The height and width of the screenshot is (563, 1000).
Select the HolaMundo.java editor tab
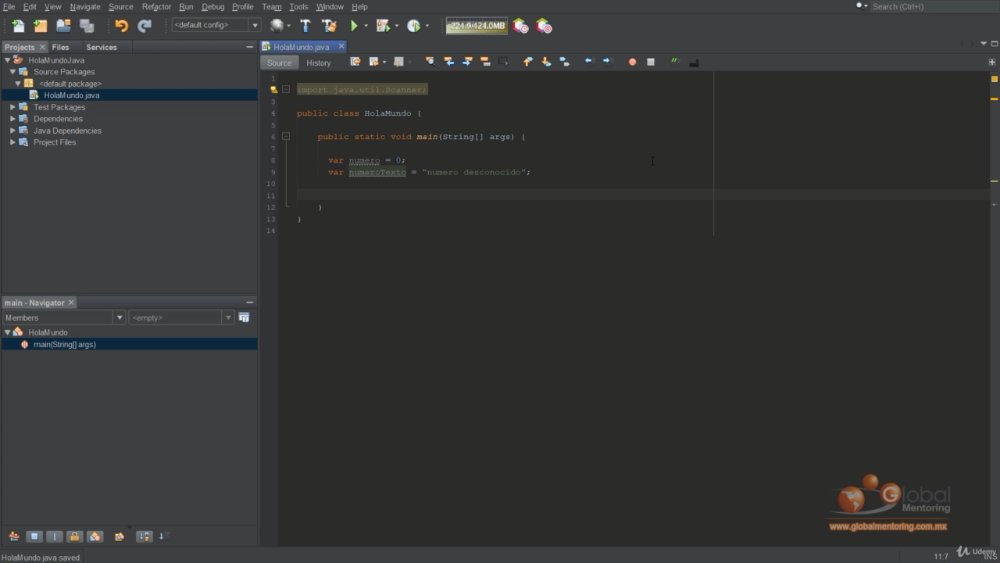coord(301,47)
